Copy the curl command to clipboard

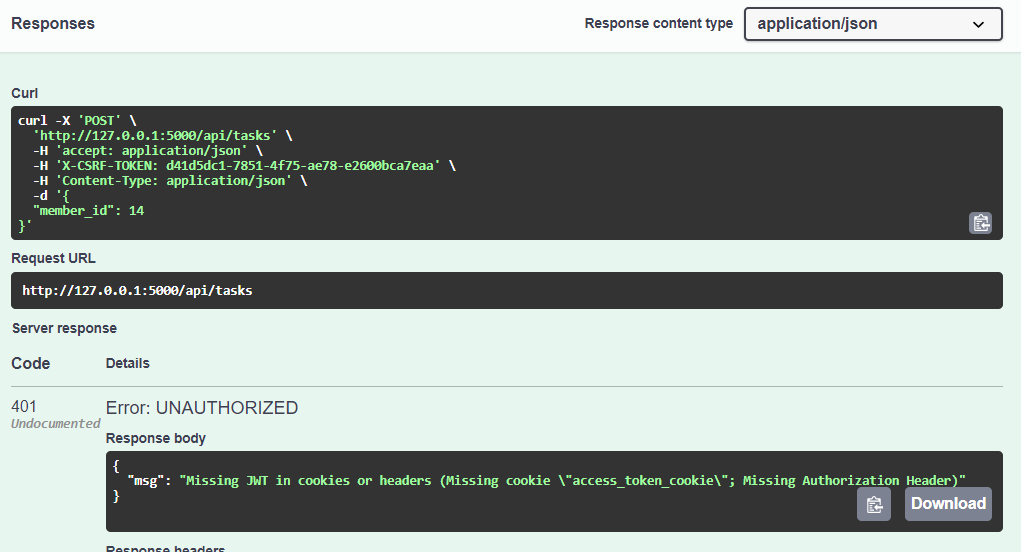pos(980,223)
